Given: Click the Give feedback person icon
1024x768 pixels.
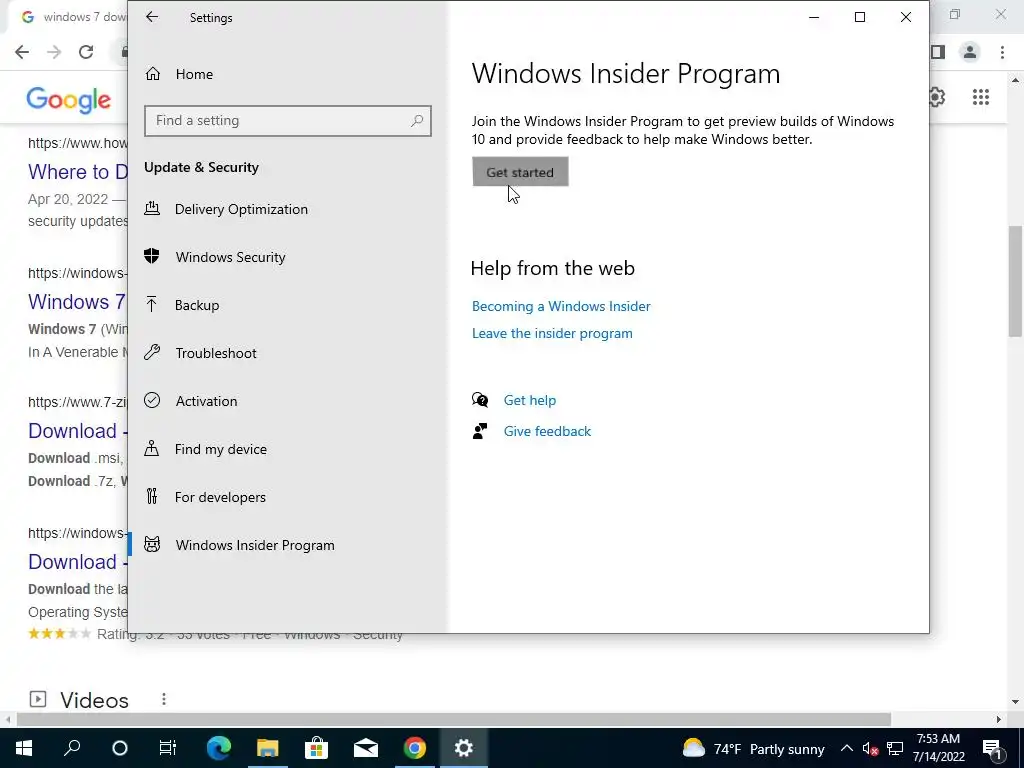Looking at the screenshot, I should (480, 431).
